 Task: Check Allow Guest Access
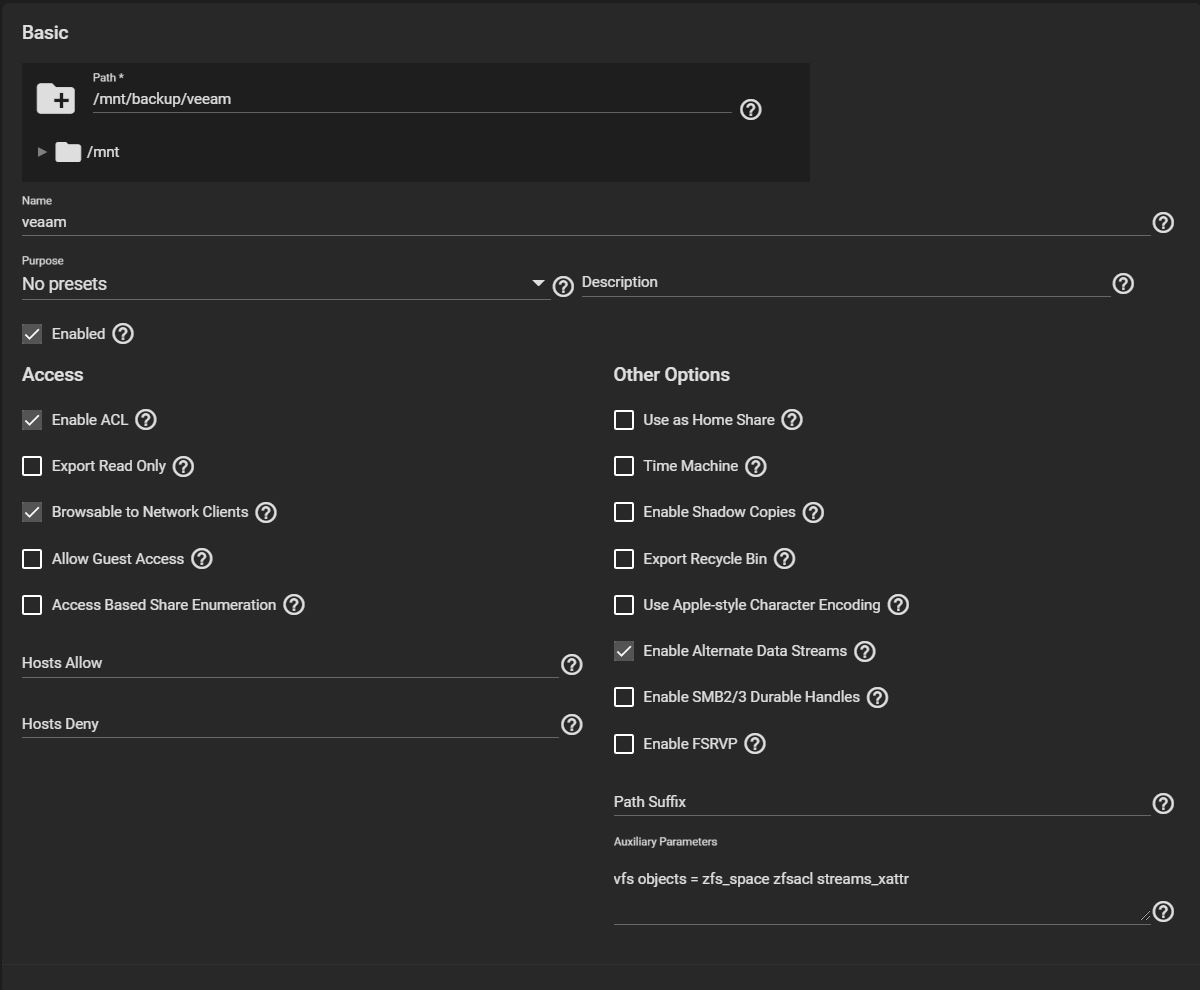(x=32, y=559)
